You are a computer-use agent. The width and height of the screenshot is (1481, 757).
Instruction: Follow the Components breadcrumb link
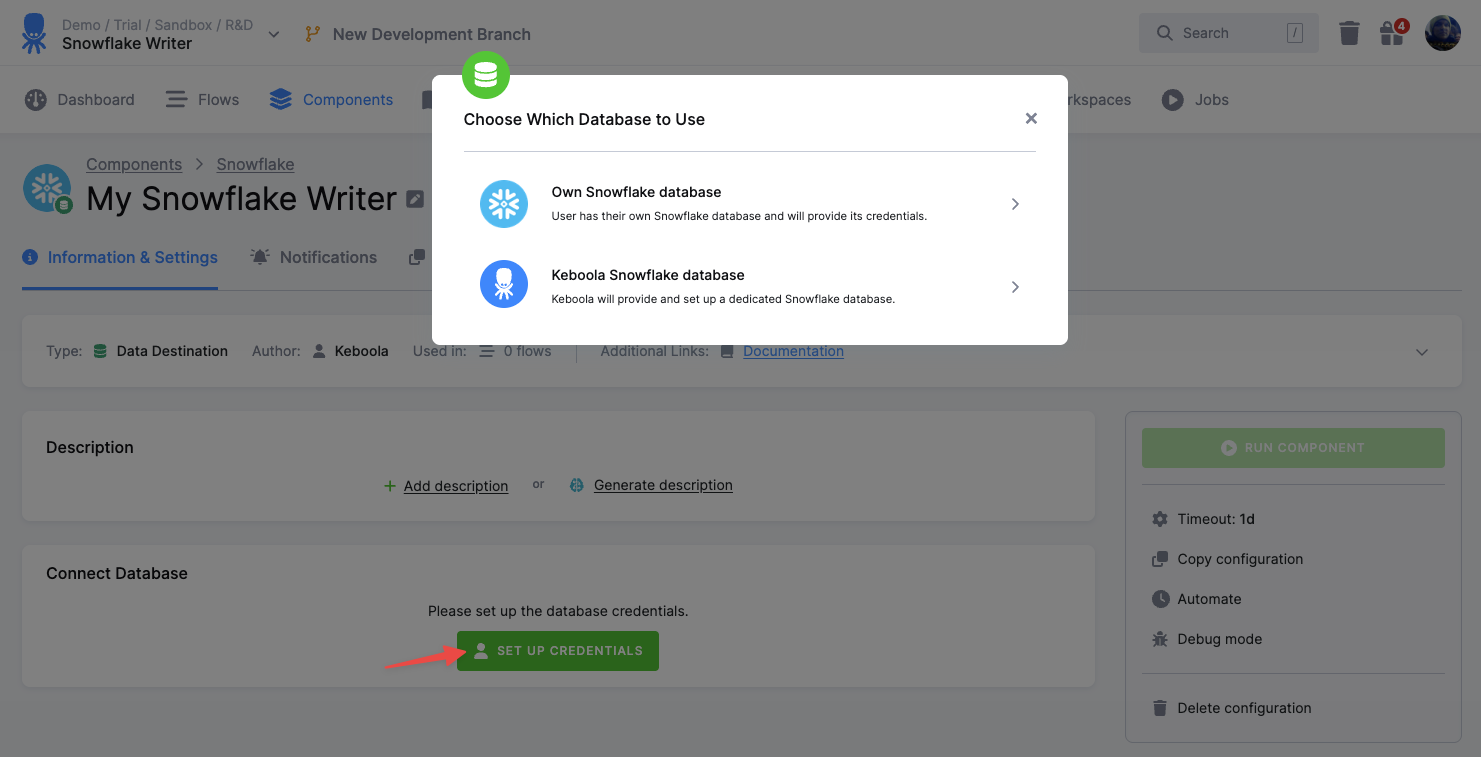[134, 164]
